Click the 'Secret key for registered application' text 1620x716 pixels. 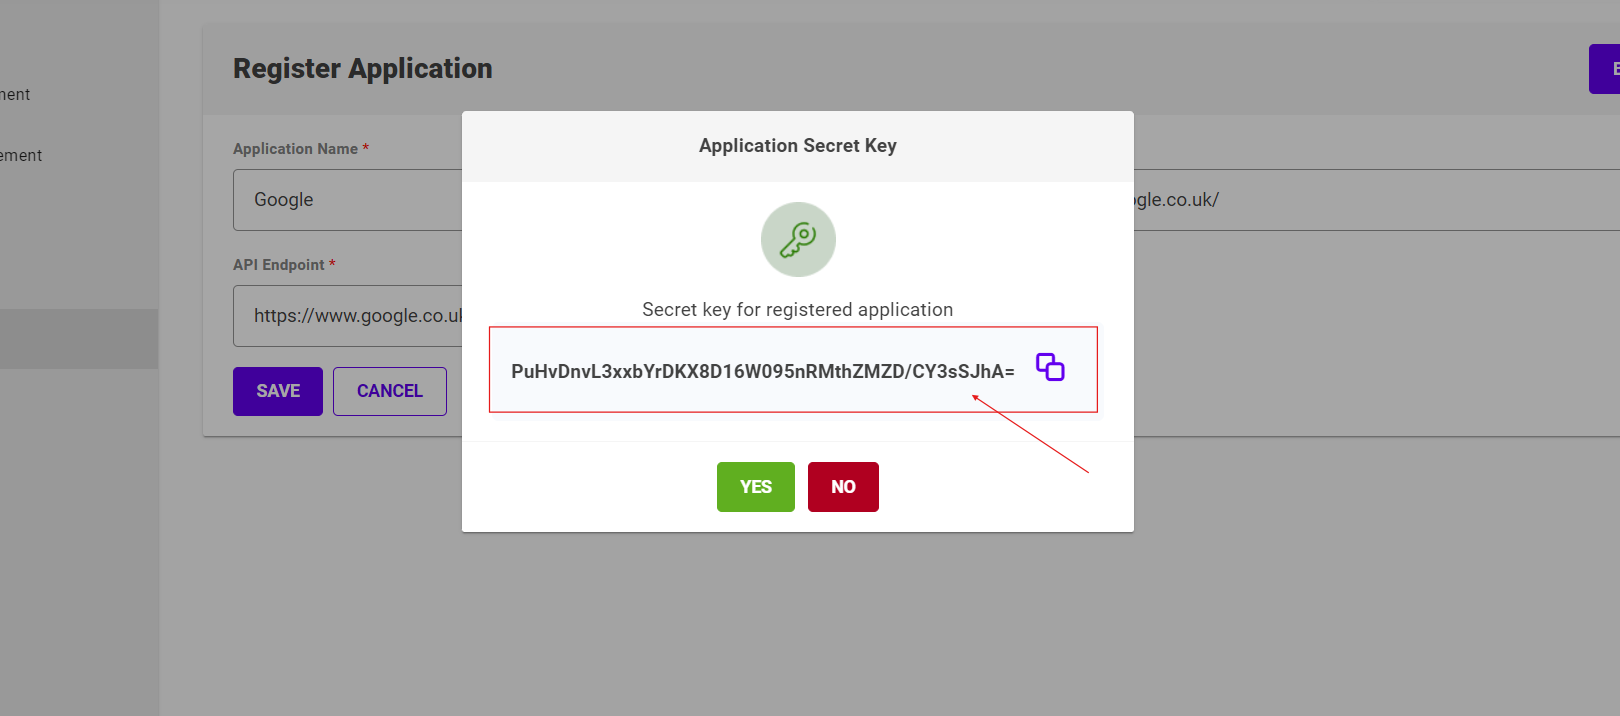[798, 310]
